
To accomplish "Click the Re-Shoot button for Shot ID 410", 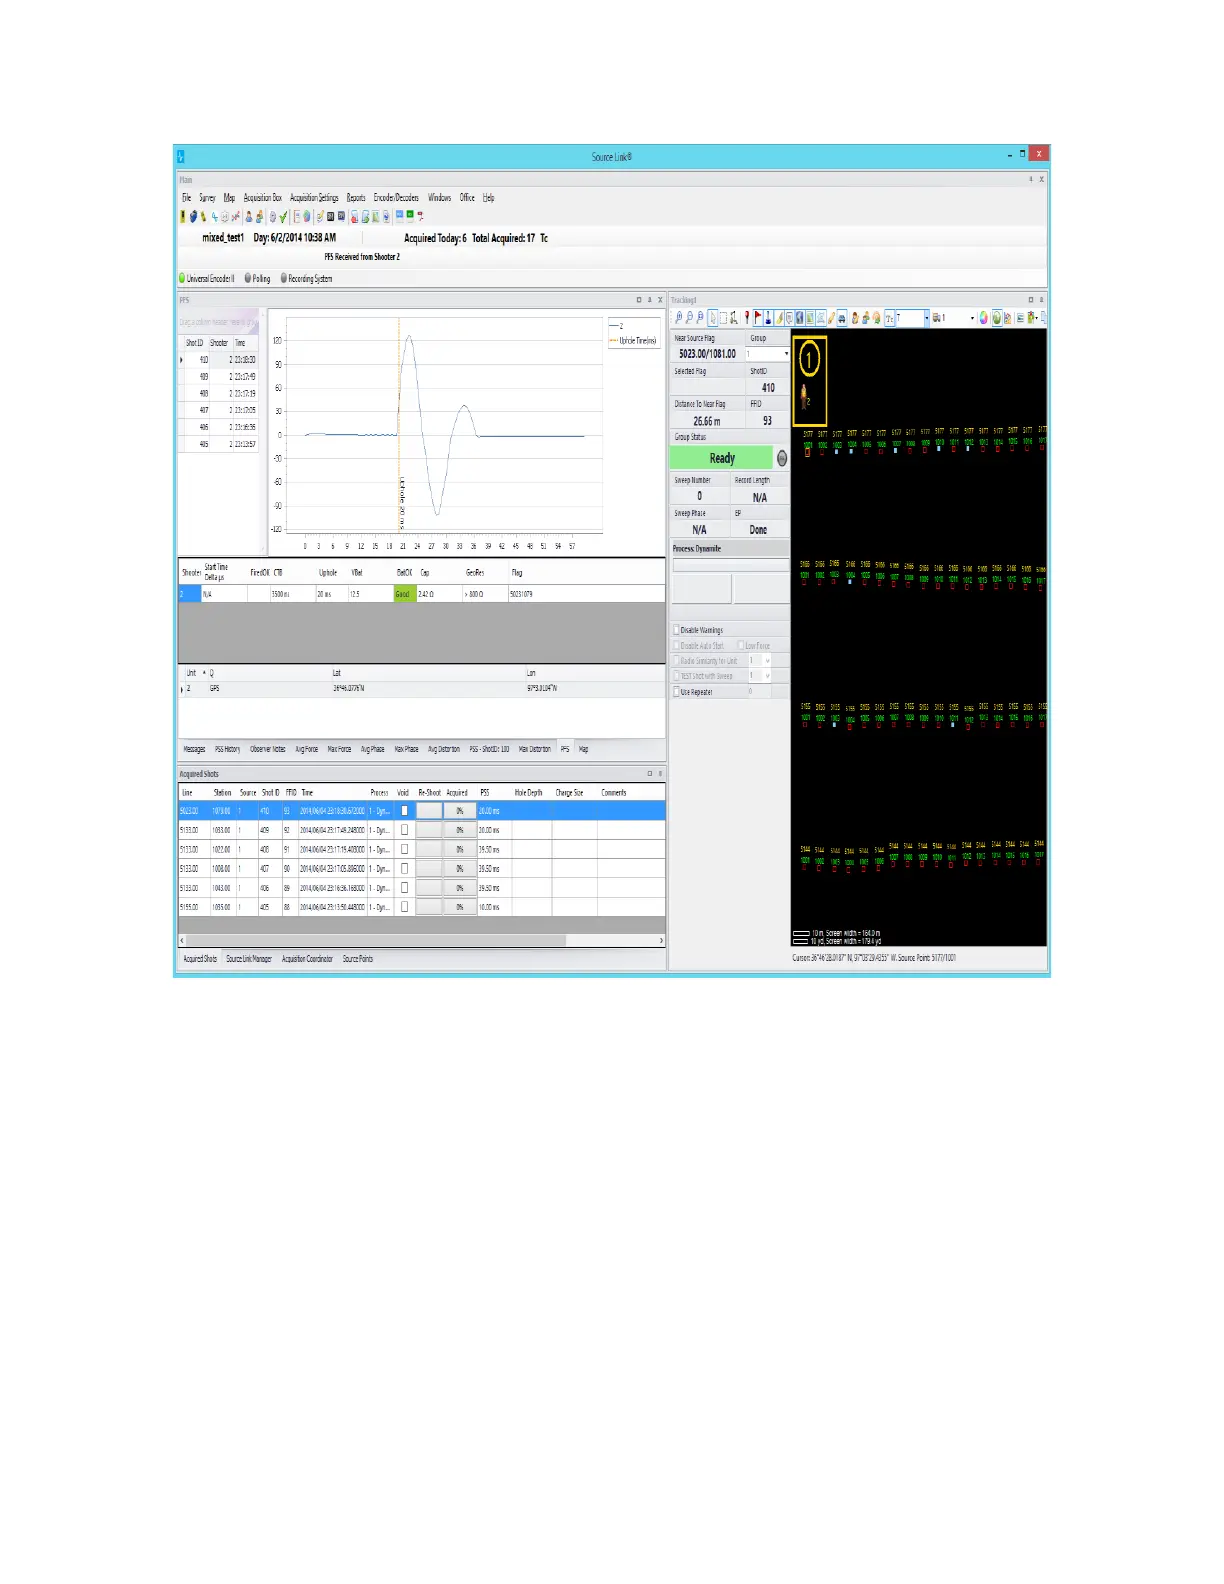I will click(x=429, y=810).
